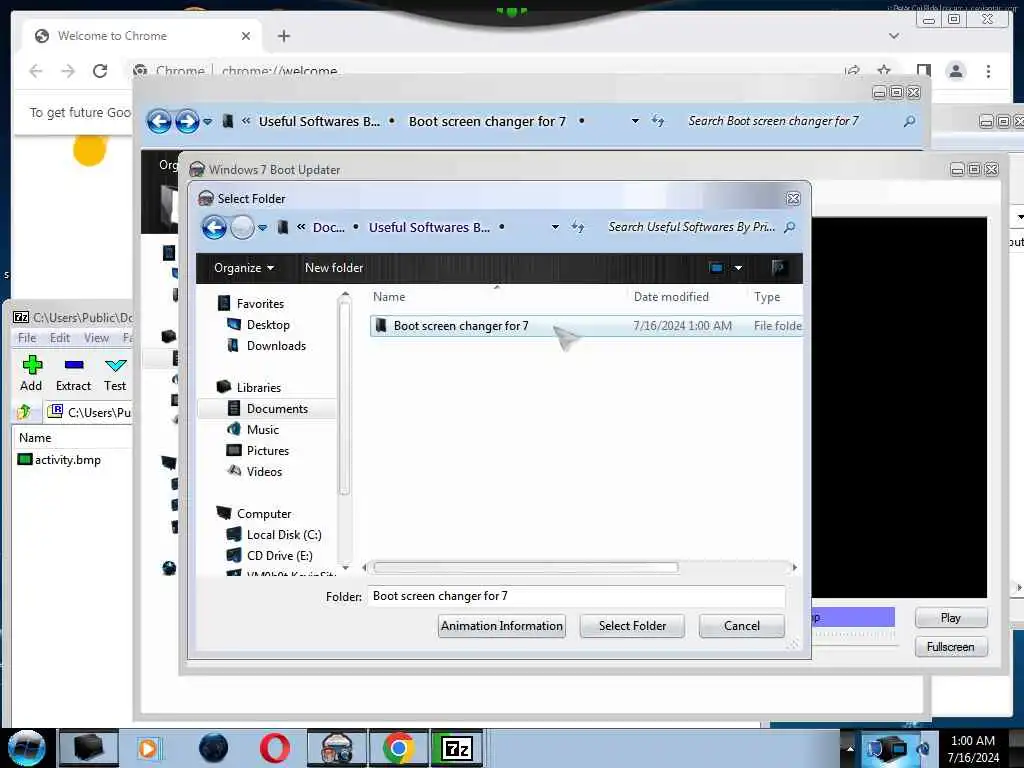Click the Search Useful Softwares field
Image resolution: width=1024 pixels, height=768 pixels.
[x=691, y=227]
